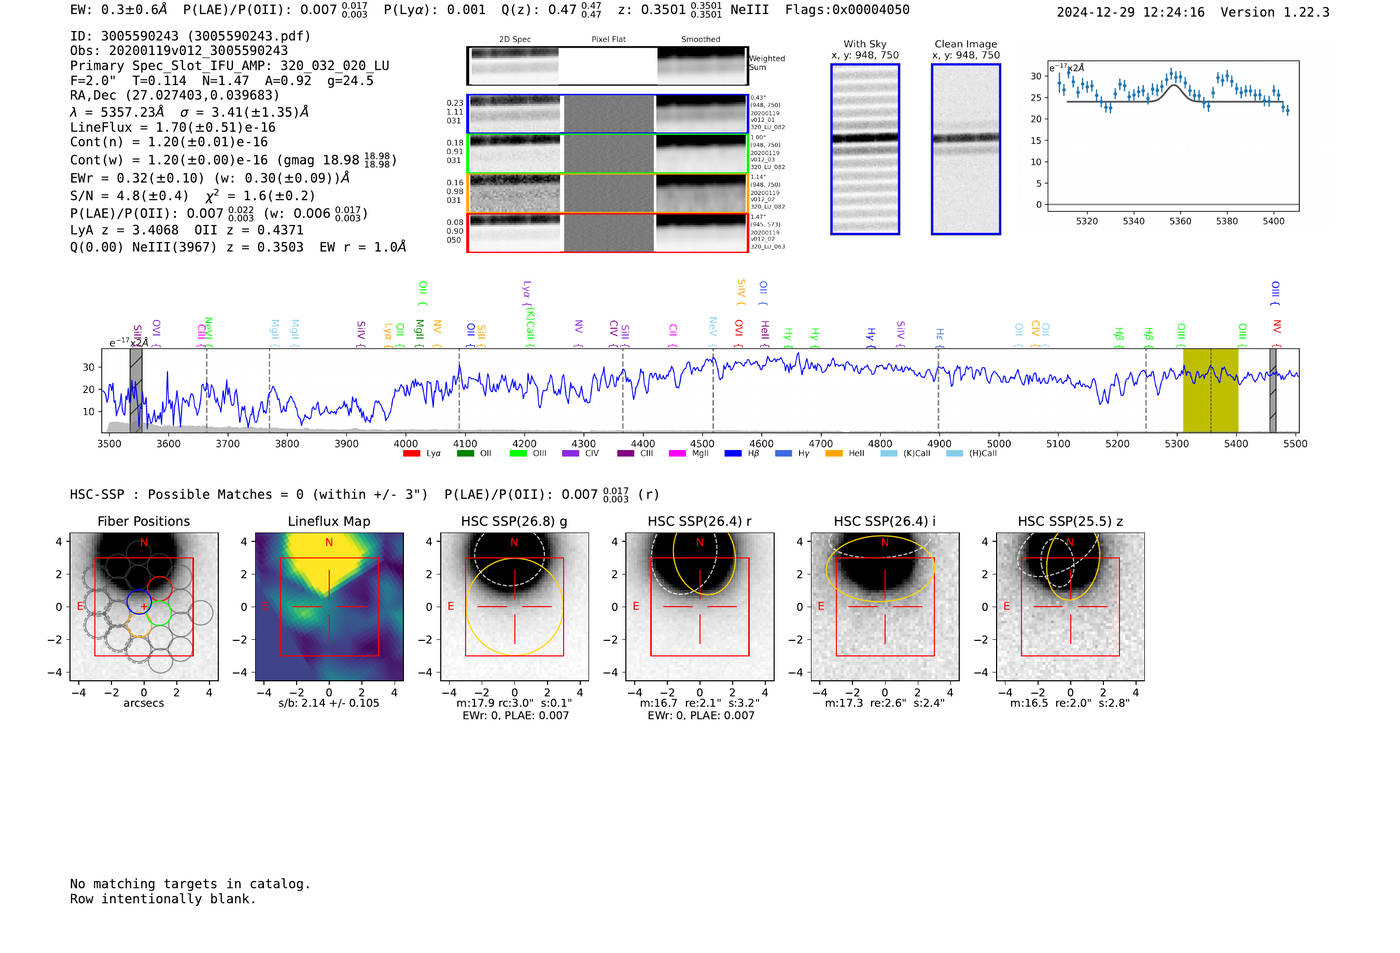Image resolution: width=1400 pixels, height=953 pixels.
Task: Click the red Lyα legend swatch
Action: point(411,453)
